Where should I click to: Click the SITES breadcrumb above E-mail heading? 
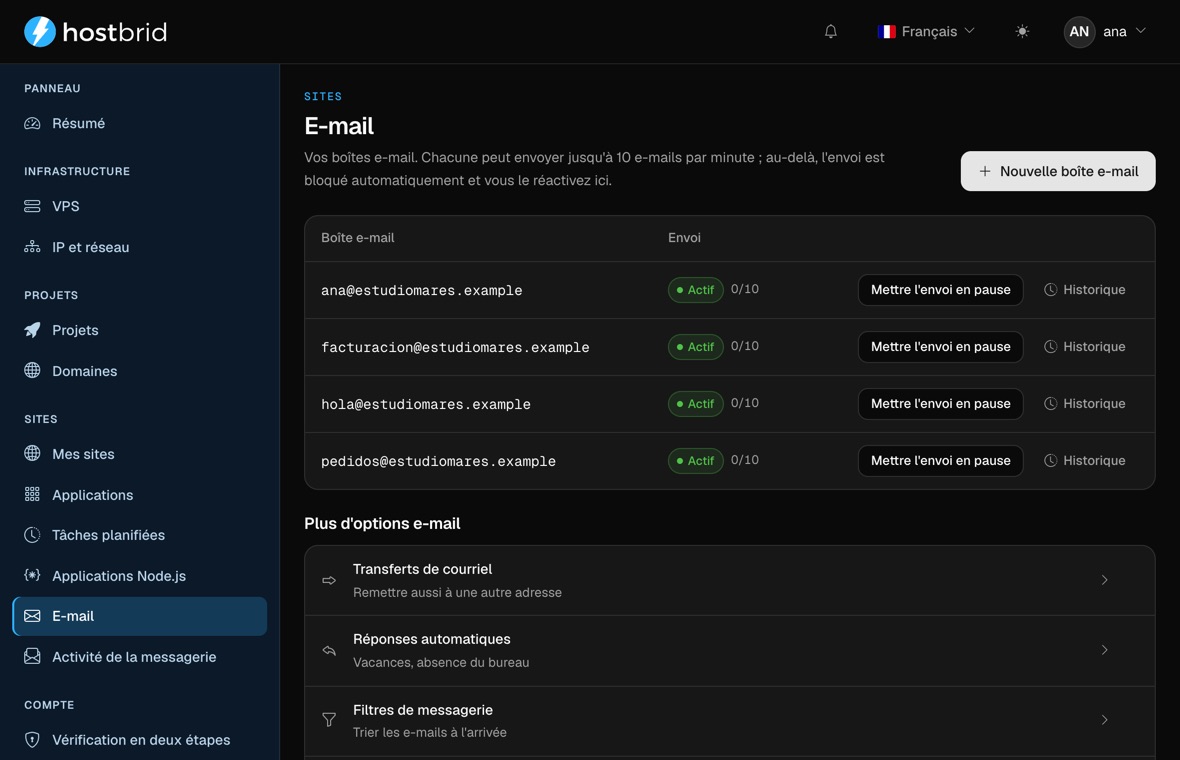[x=323, y=96]
